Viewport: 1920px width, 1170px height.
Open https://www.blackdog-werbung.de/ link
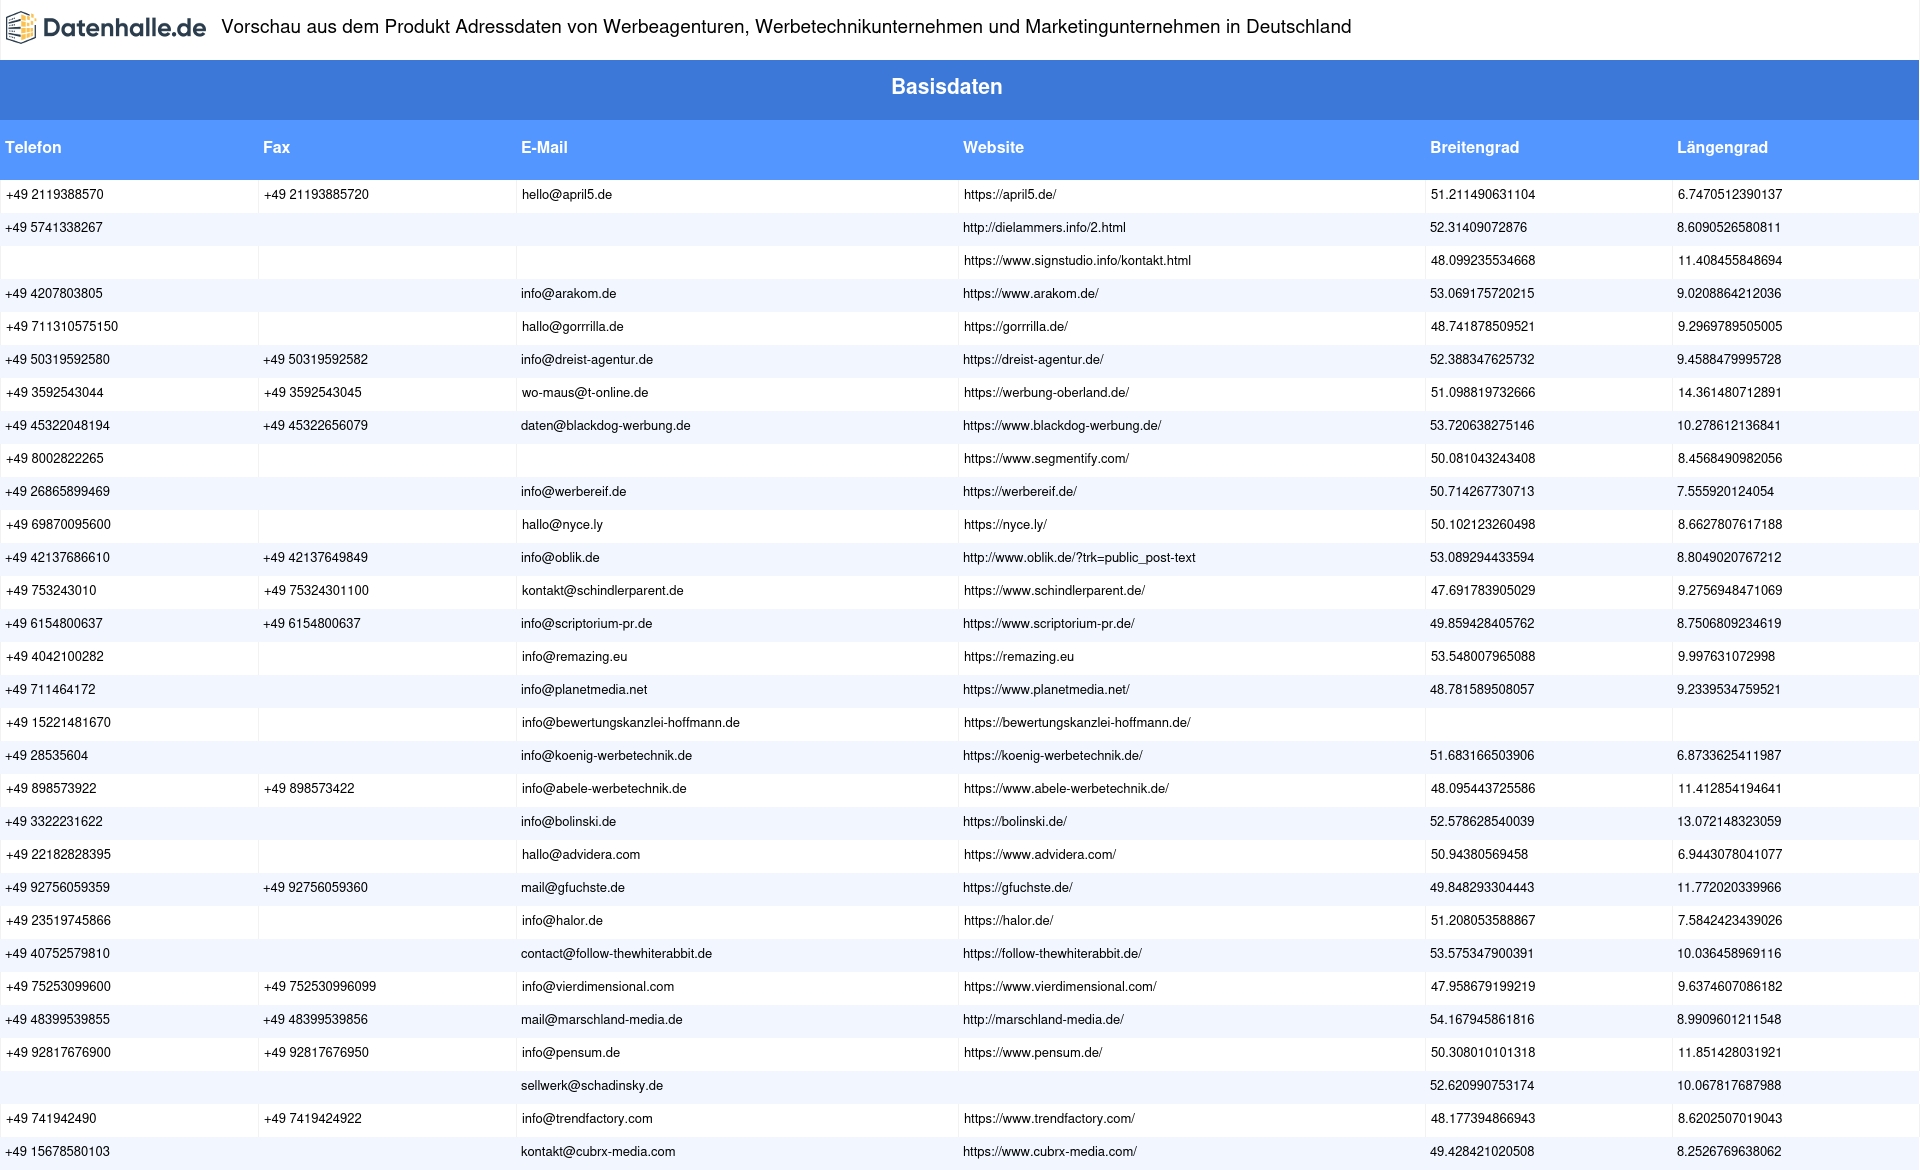click(x=1062, y=426)
